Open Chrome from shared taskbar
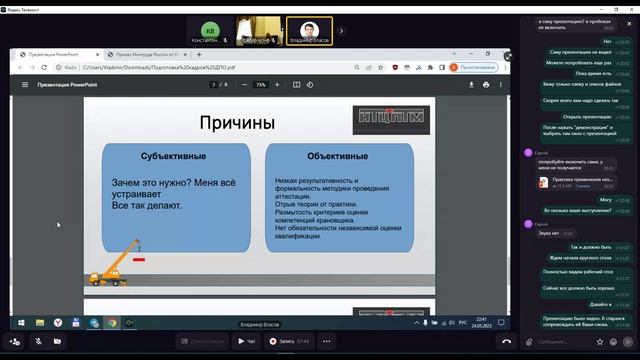 [112, 323]
